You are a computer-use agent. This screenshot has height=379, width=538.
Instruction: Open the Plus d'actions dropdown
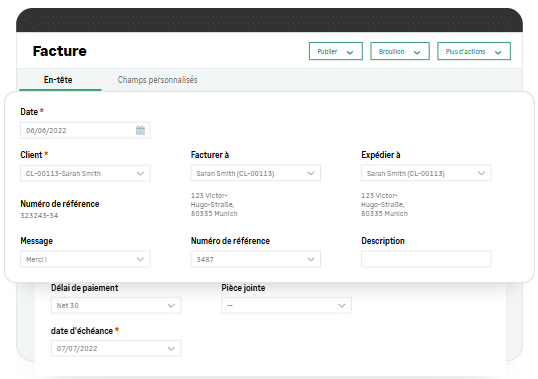tap(474, 51)
